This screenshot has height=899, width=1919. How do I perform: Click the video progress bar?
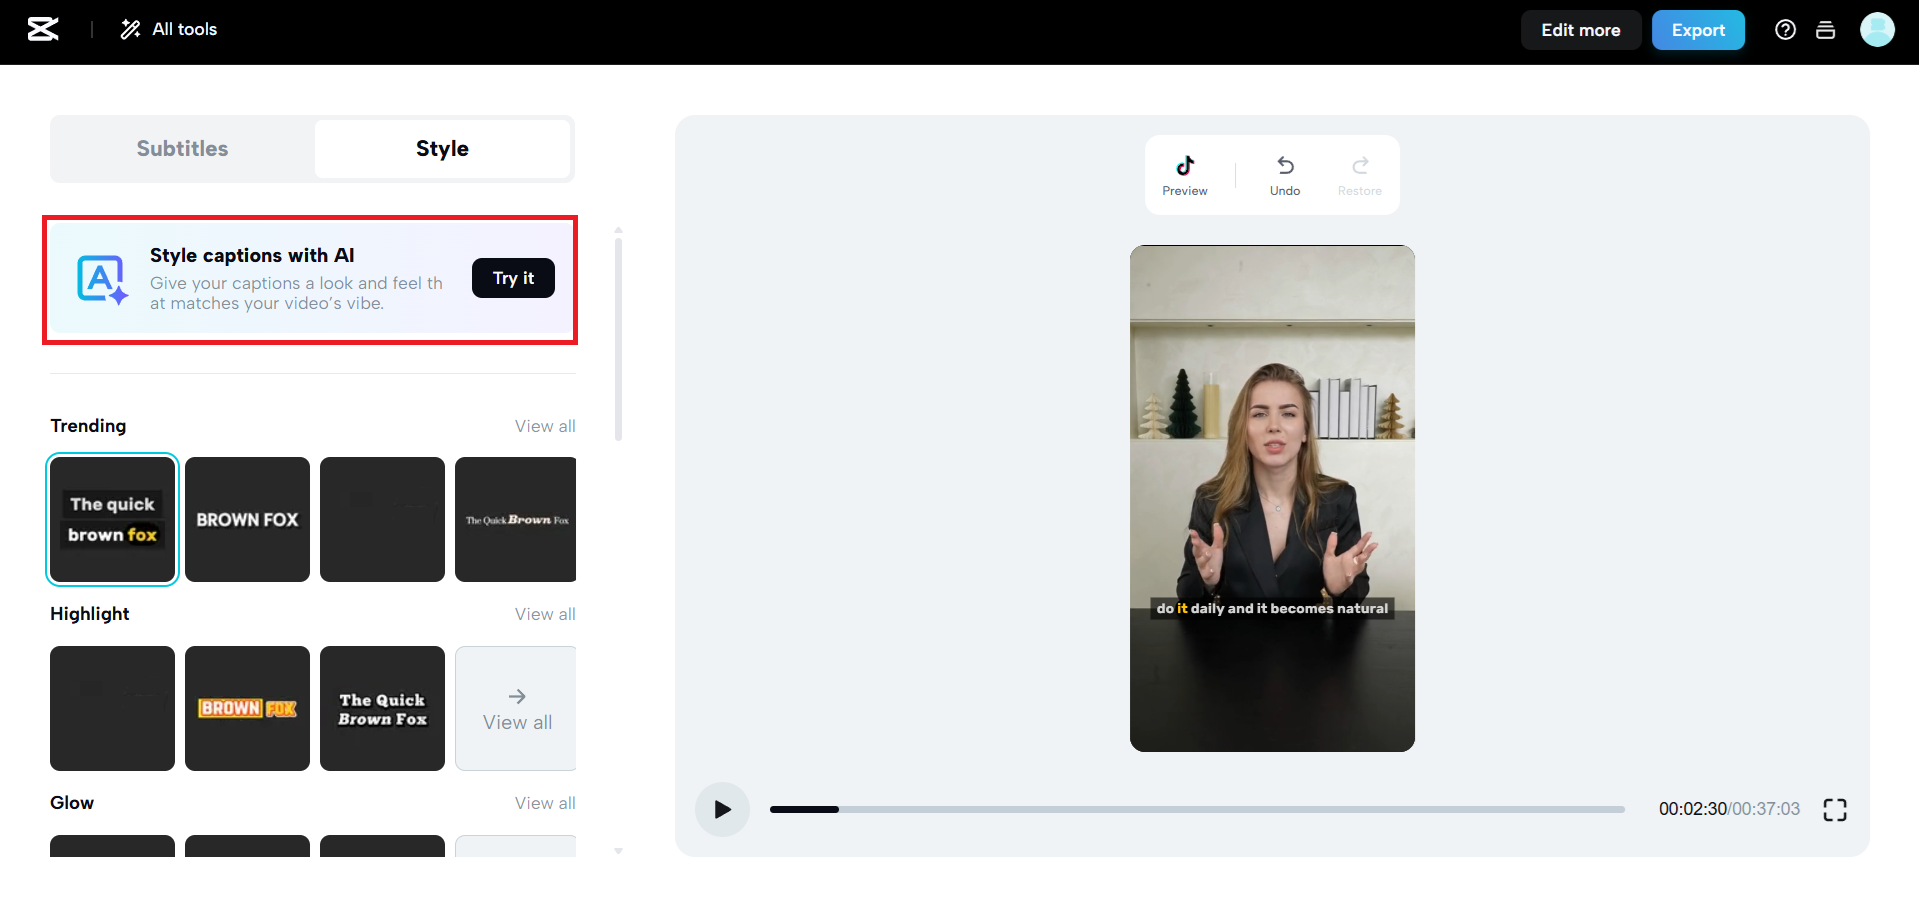click(x=1197, y=809)
